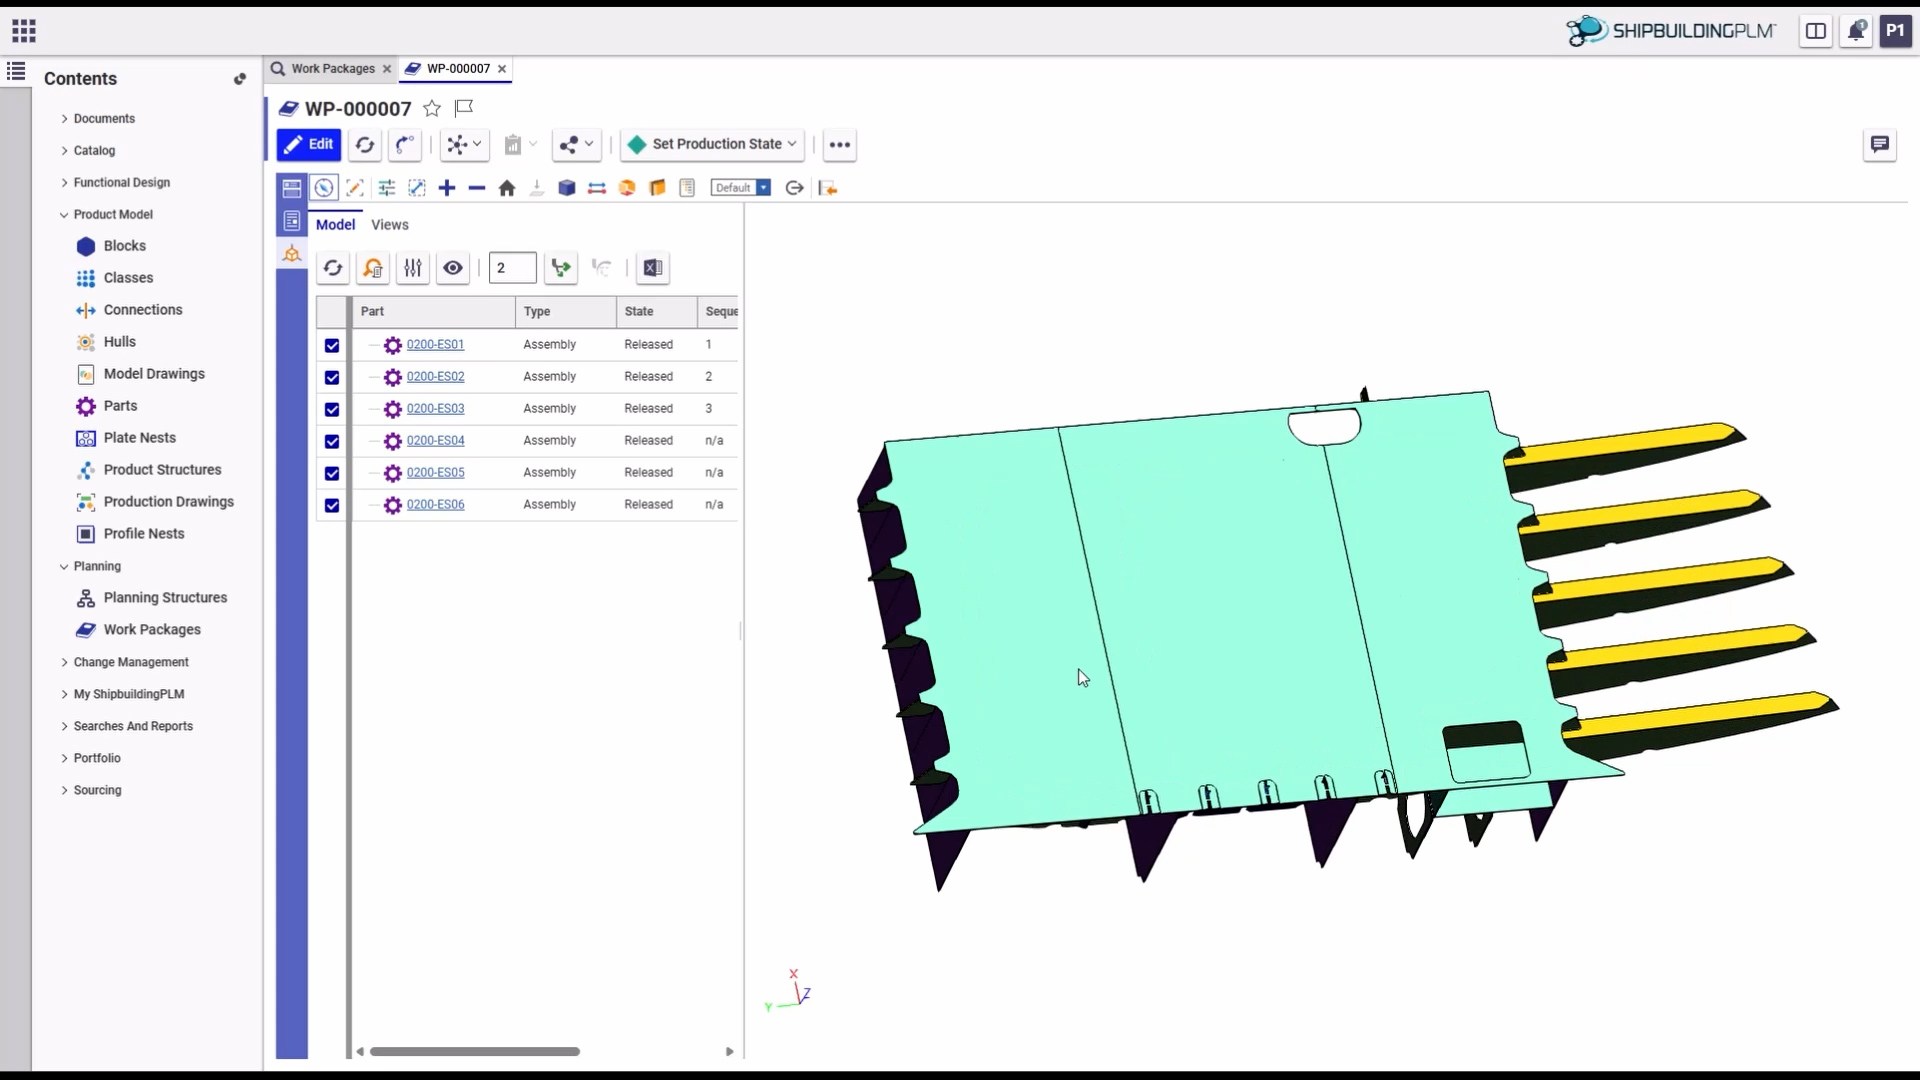Click the home view icon in viewer toolbar
The height and width of the screenshot is (1080, 1920).
coord(507,188)
